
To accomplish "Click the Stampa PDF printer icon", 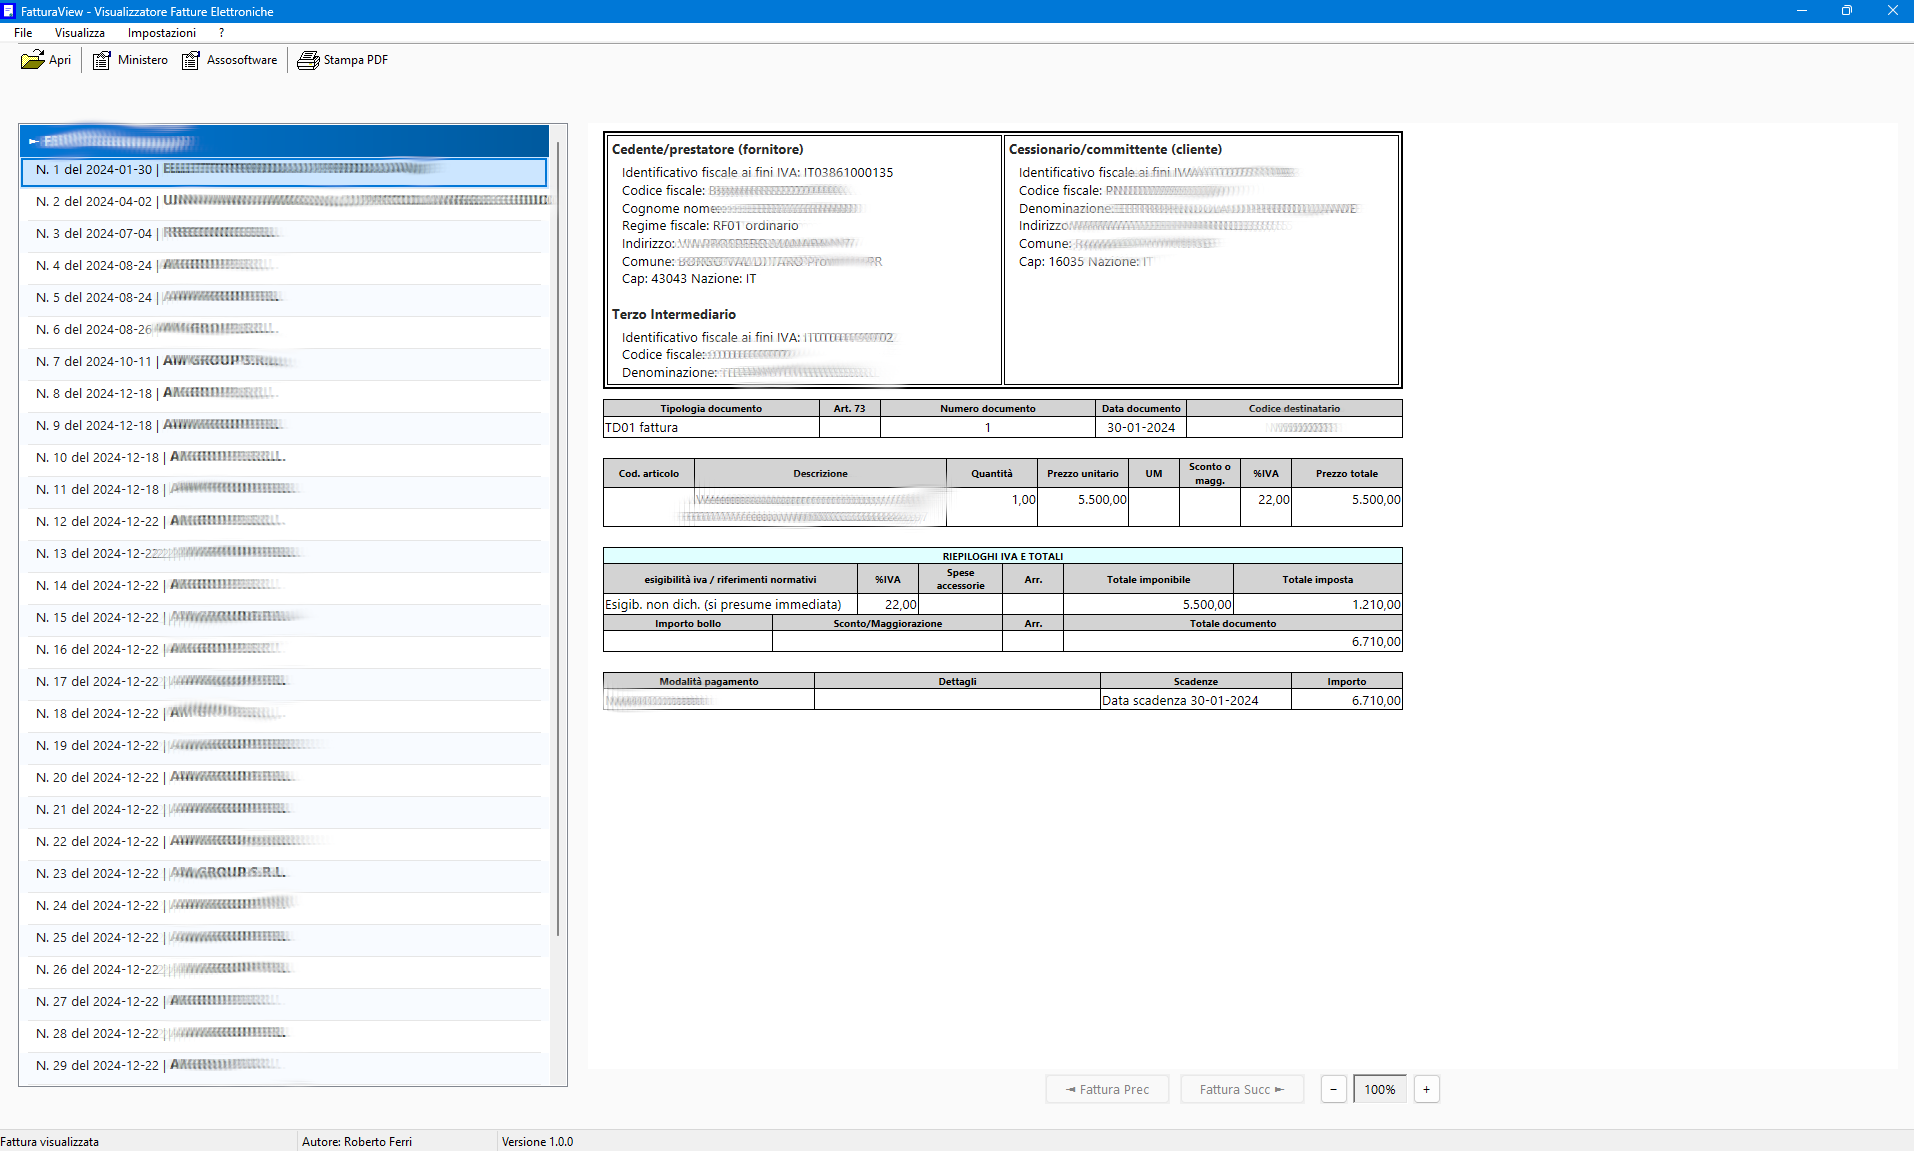I will pyautogui.click(x=308, y=60).
